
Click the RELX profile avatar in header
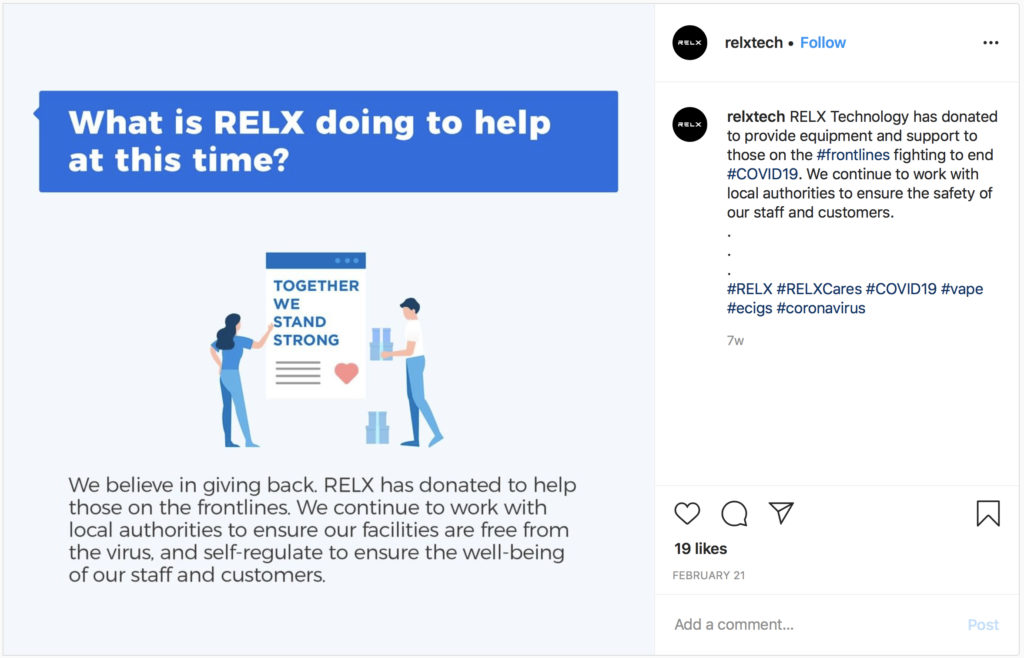[690, 42]
